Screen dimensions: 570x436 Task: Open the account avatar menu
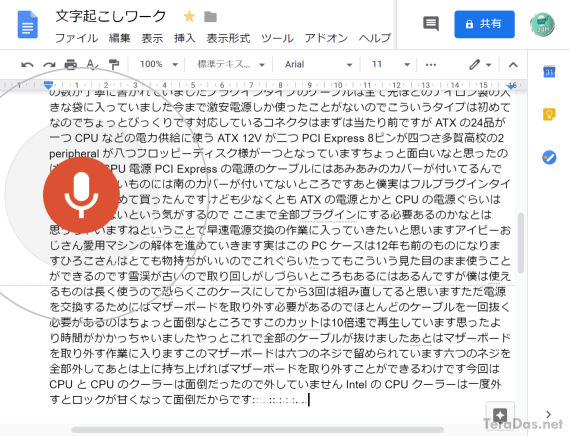542,25
